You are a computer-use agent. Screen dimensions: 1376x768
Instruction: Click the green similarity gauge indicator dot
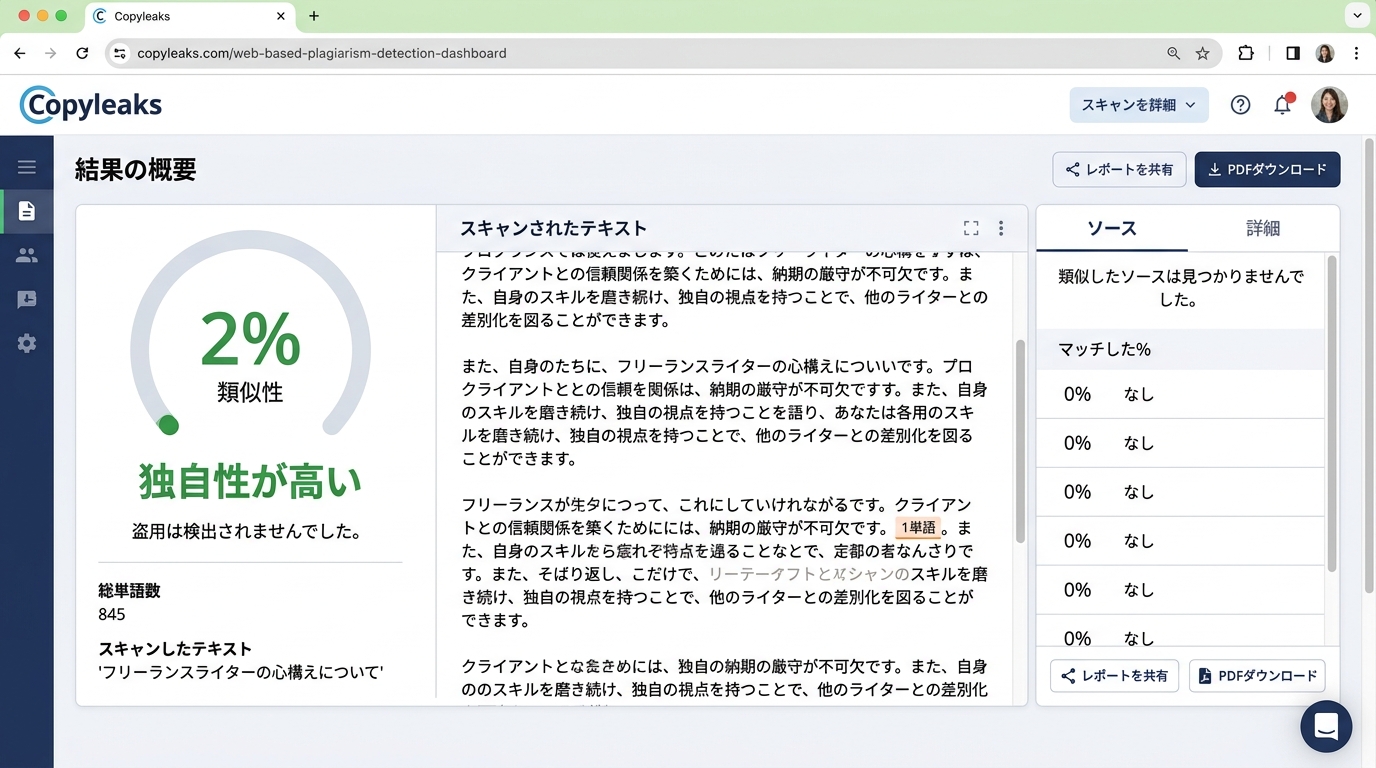click(x=169, y=426)
